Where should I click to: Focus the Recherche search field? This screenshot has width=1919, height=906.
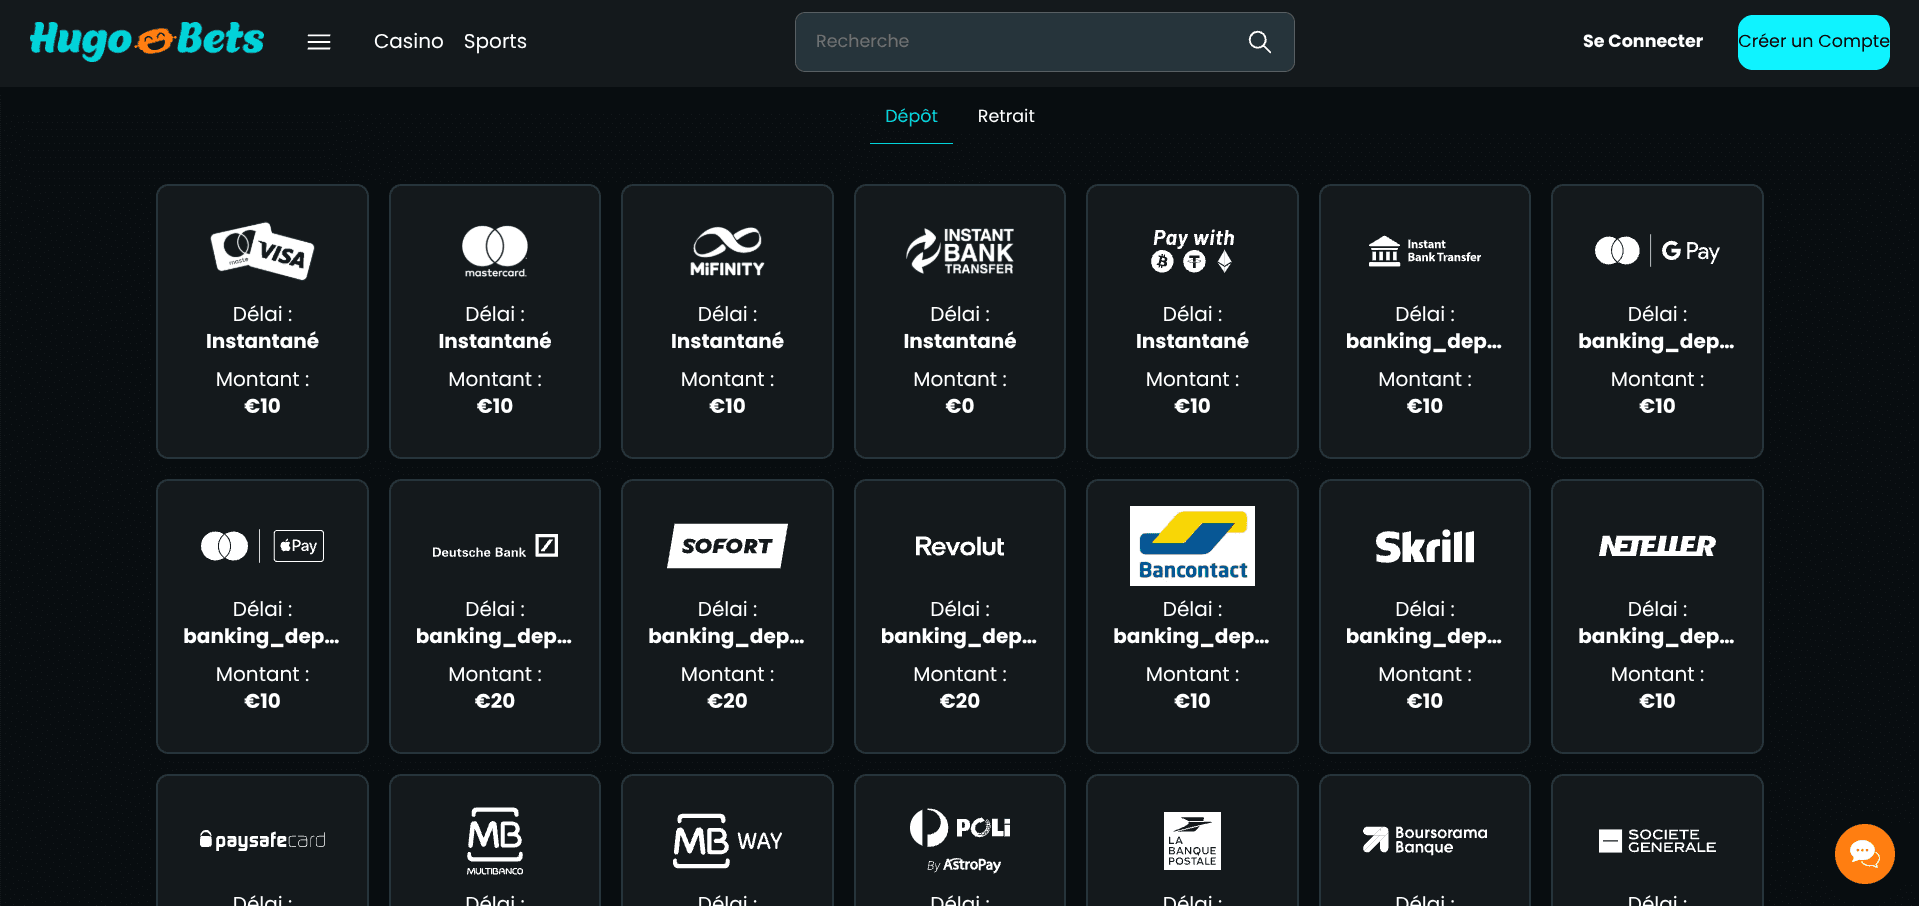[x=1044, y=42]
